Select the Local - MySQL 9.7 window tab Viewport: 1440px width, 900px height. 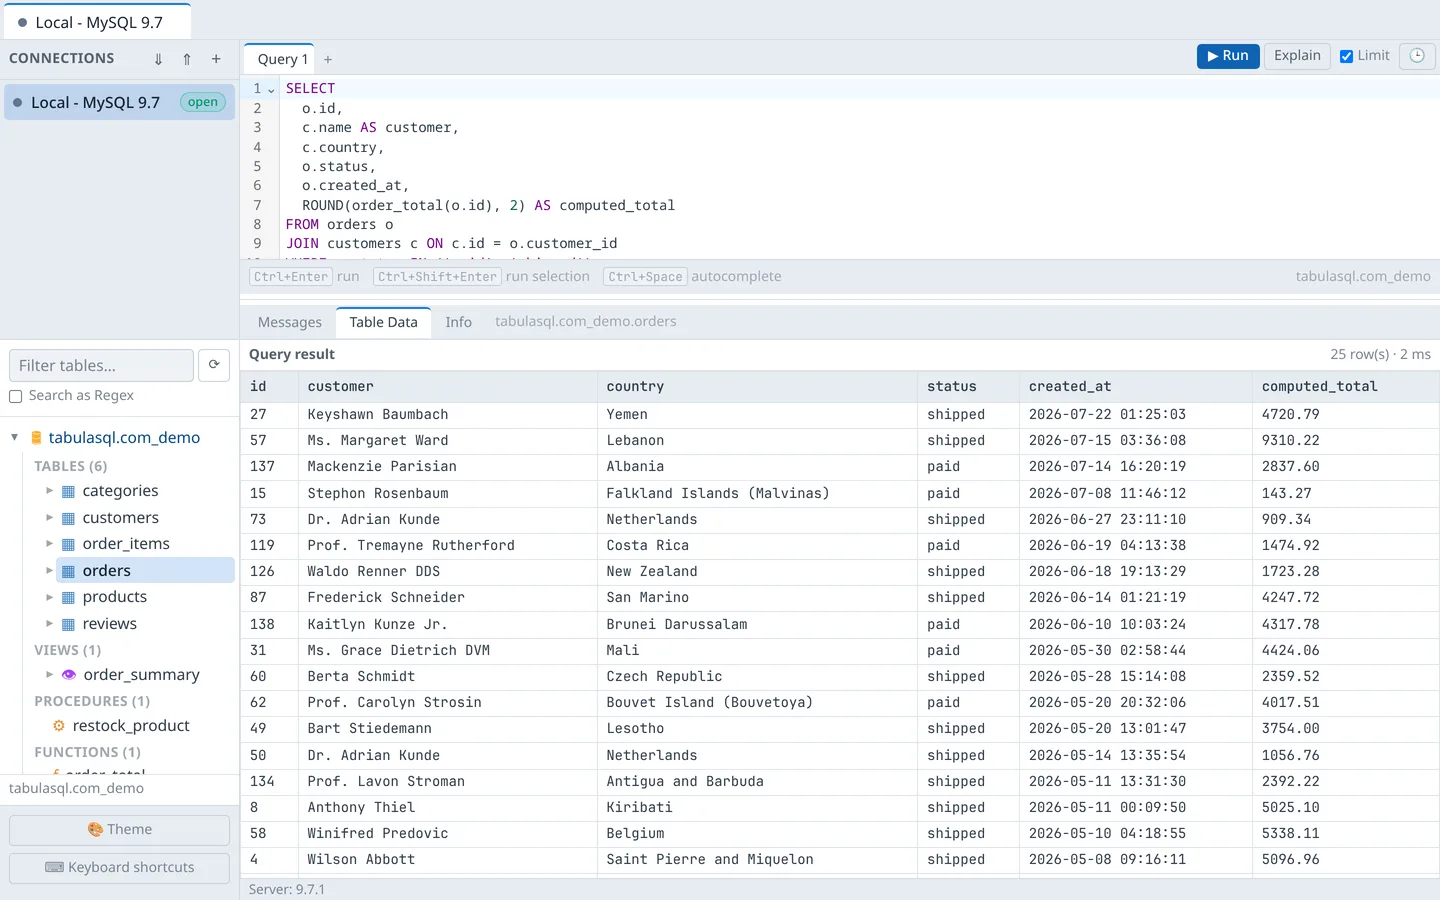[x=97, y=22]
